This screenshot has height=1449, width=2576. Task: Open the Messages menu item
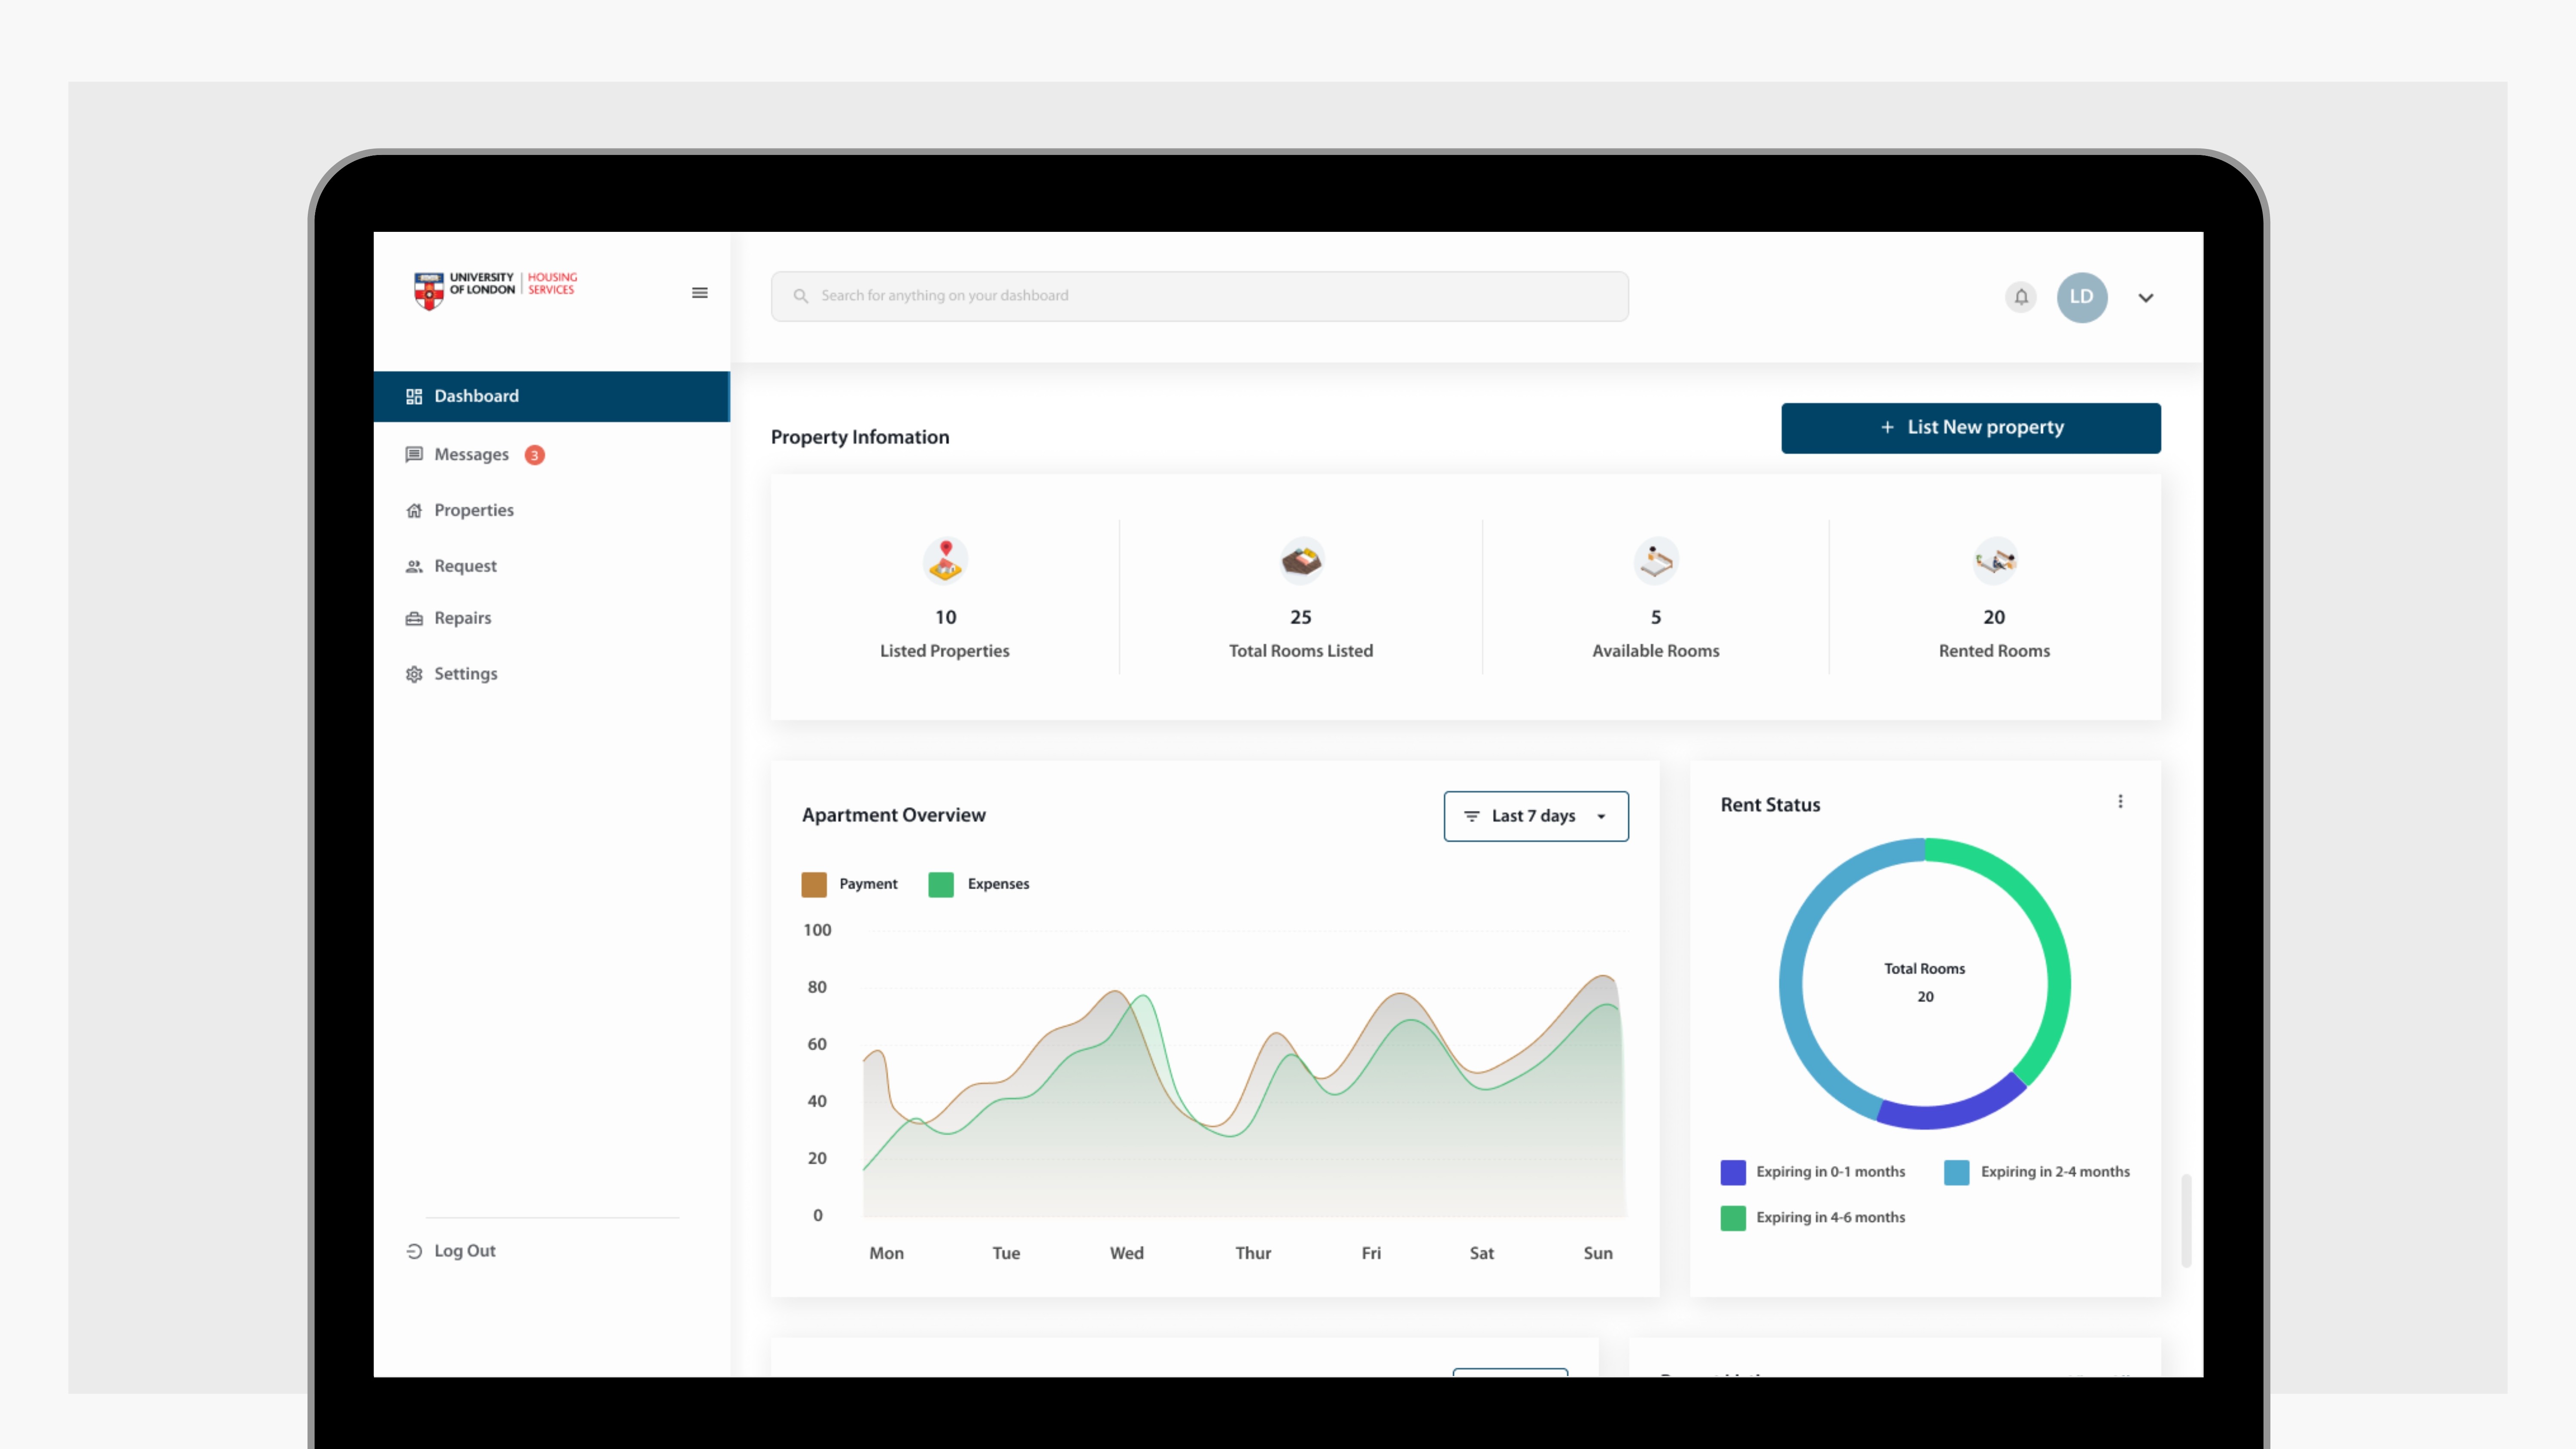[x=471, y=455]
